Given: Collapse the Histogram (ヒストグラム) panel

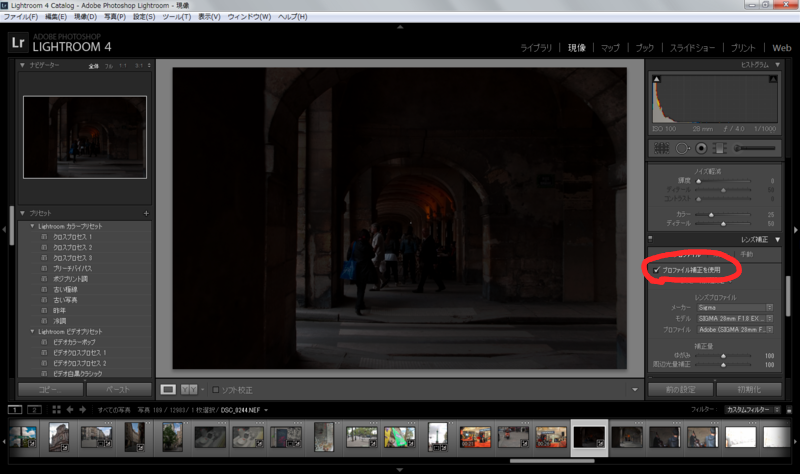Looking at the screenshot, I should (x=778, y=65).
